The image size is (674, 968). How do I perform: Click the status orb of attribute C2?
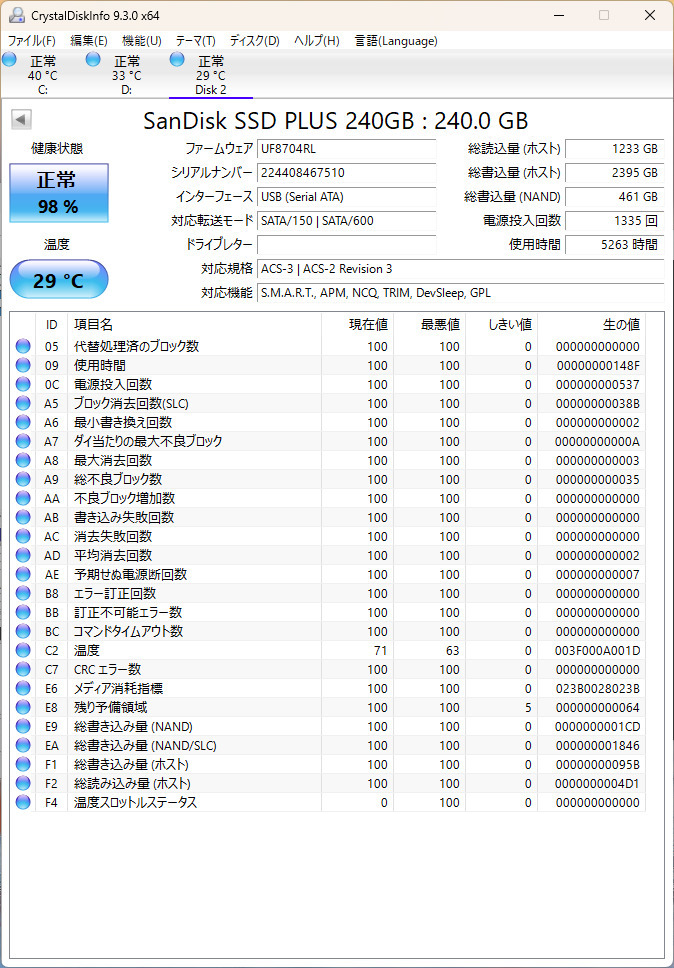[x=23, y=651]
